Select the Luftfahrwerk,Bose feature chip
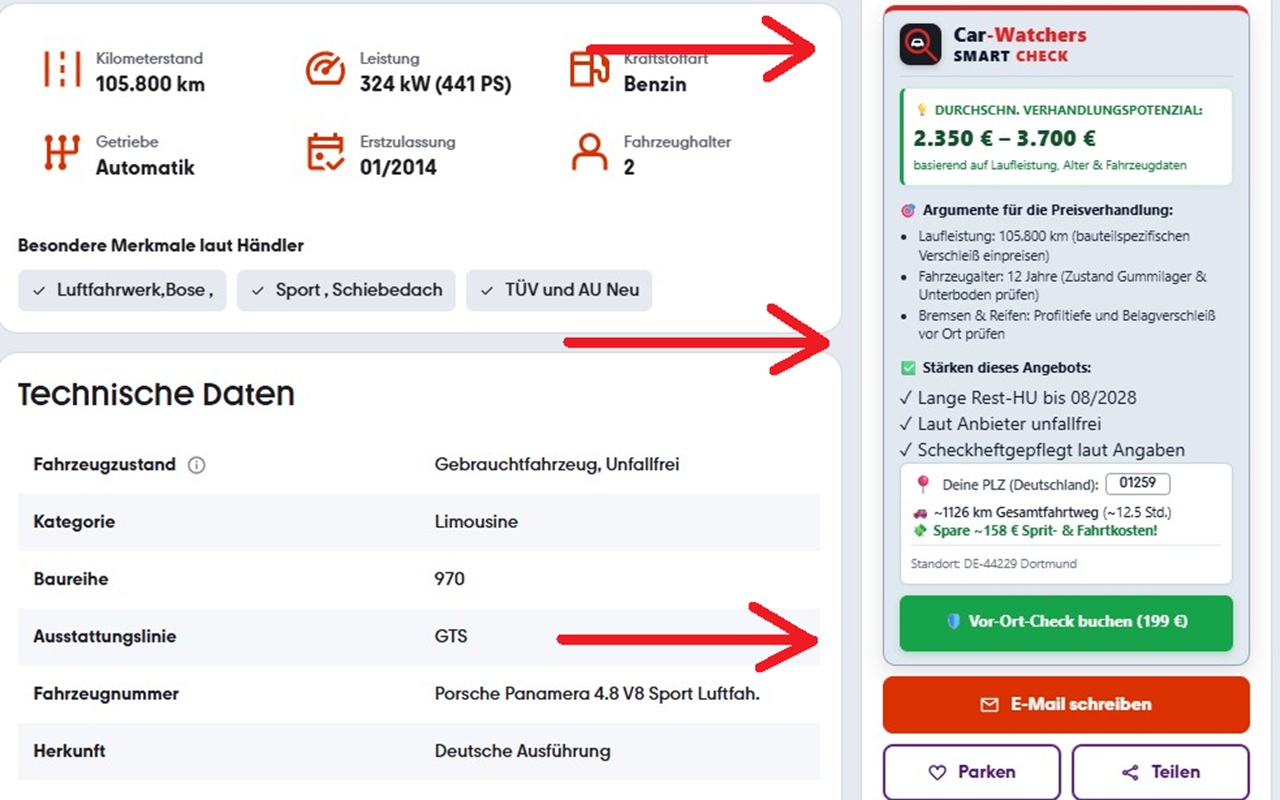1280x800 pixels. [x=122, y=290]
